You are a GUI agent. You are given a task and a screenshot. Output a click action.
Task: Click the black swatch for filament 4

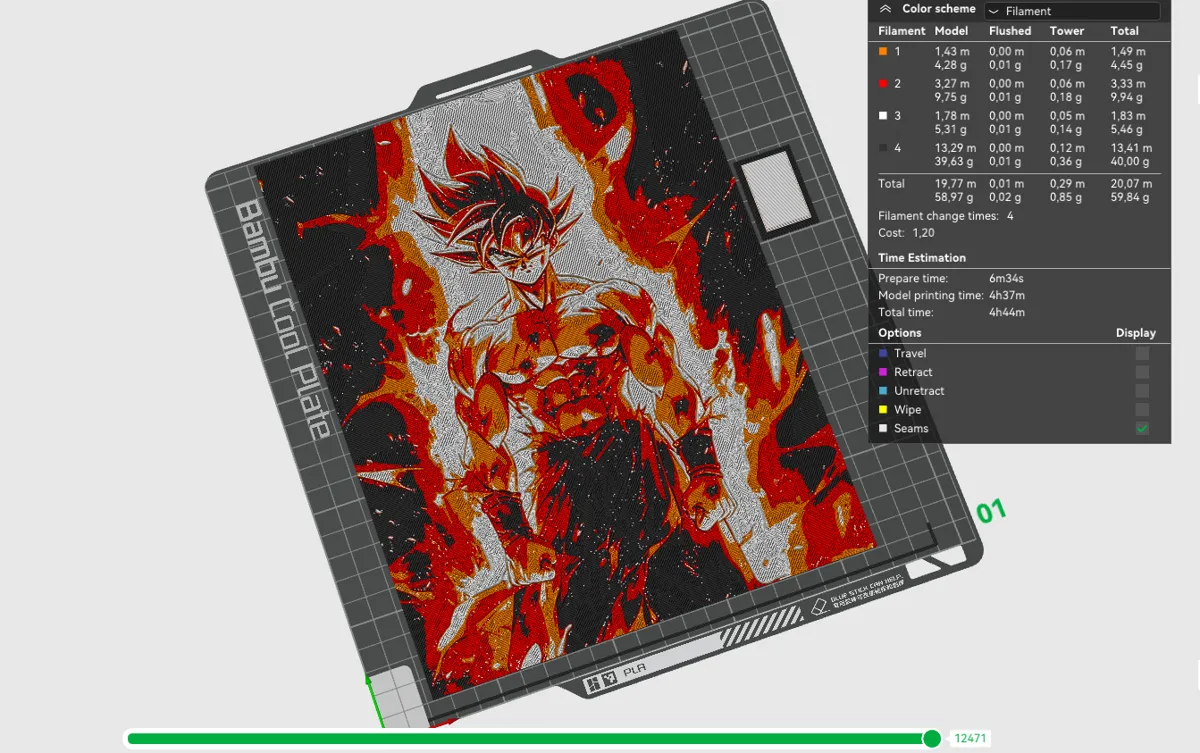[883, 148]
